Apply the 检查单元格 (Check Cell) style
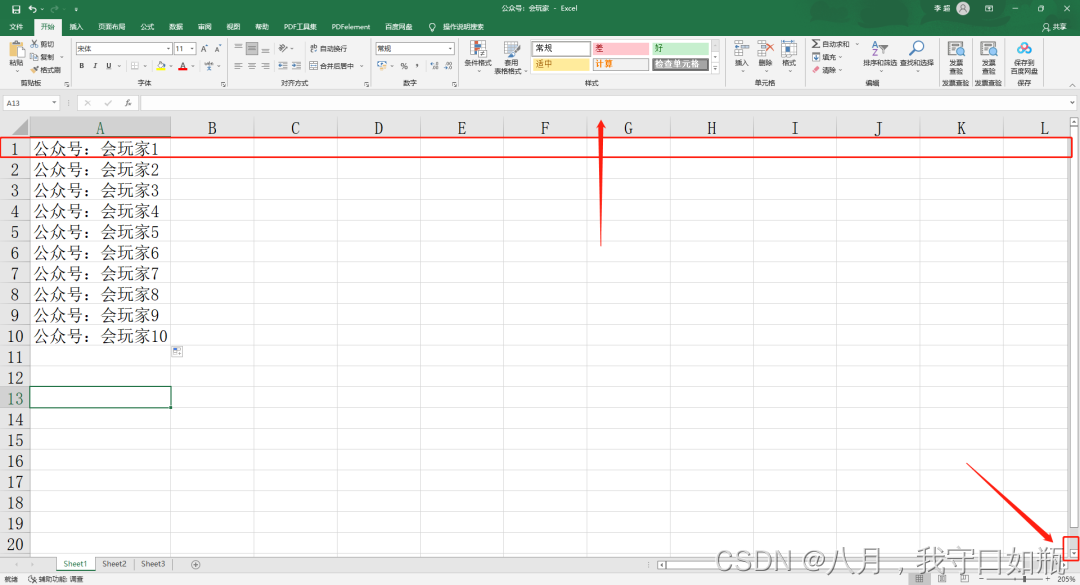Screen dimensions: 1080x585 [680, 64]
